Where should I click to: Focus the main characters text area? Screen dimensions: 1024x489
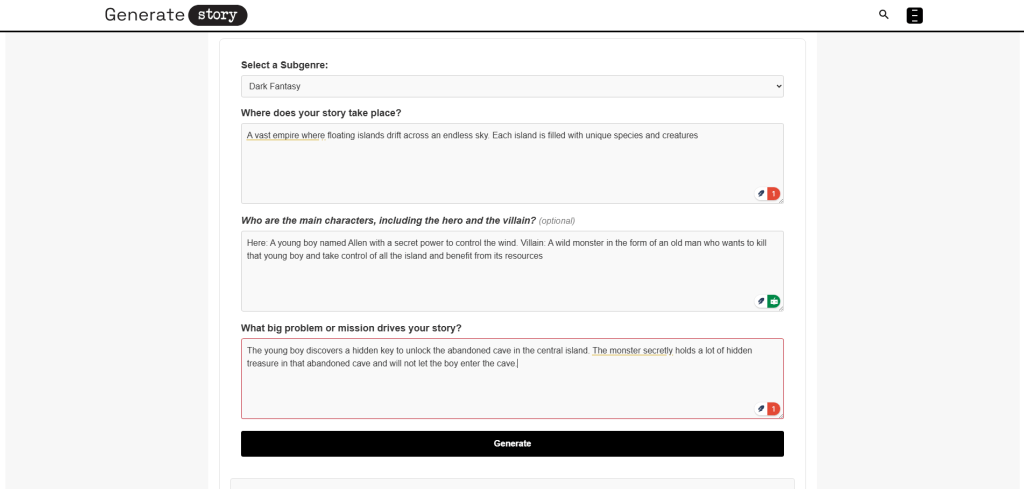pyautogui.click(x=500, y=280)
